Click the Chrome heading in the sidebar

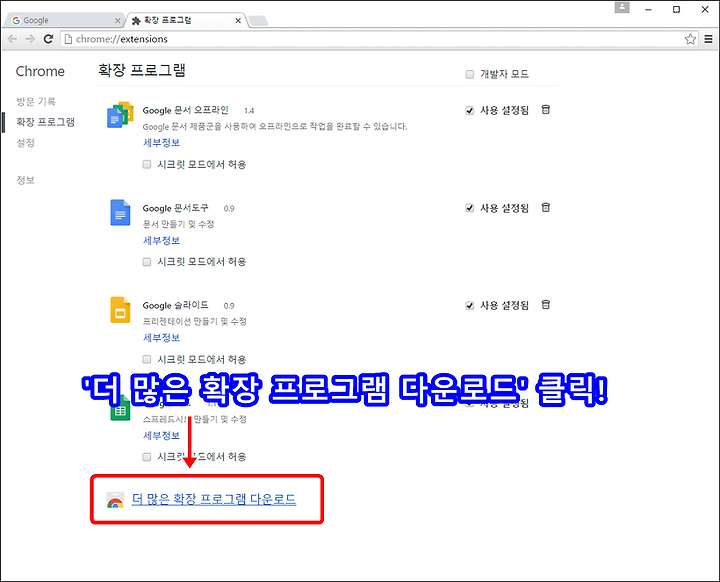pyautogui.click(x=40, y=71)
